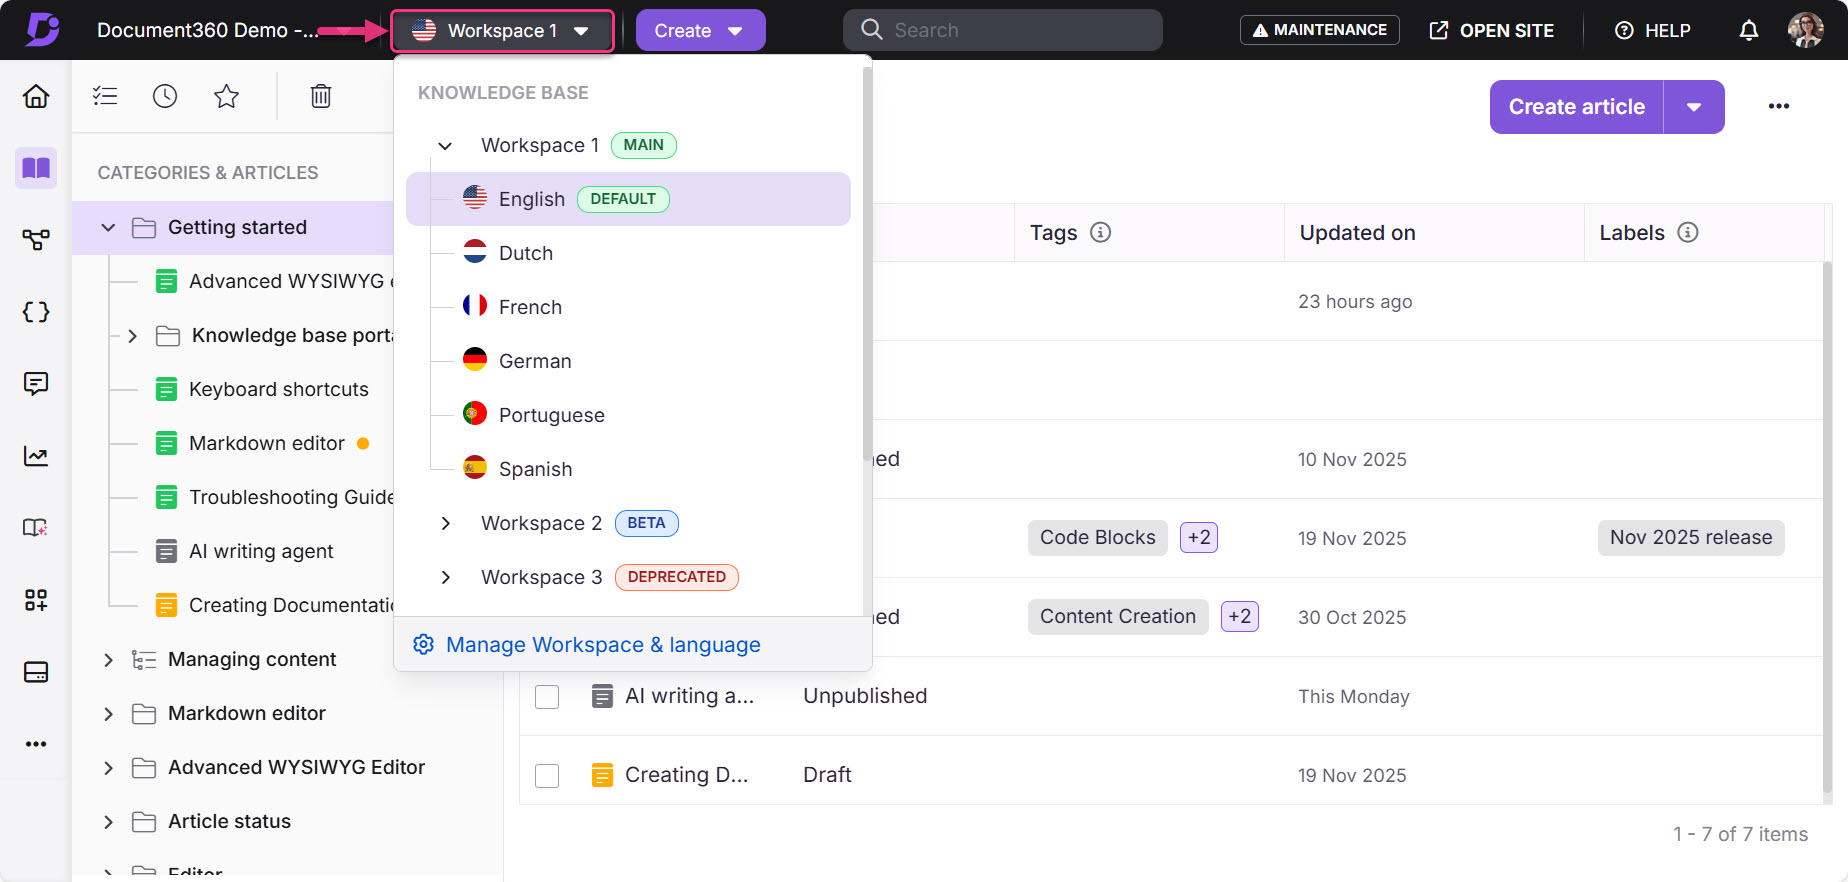Click the search magnifier icon
Screen dimensions: 1848x882
(872, 30)
